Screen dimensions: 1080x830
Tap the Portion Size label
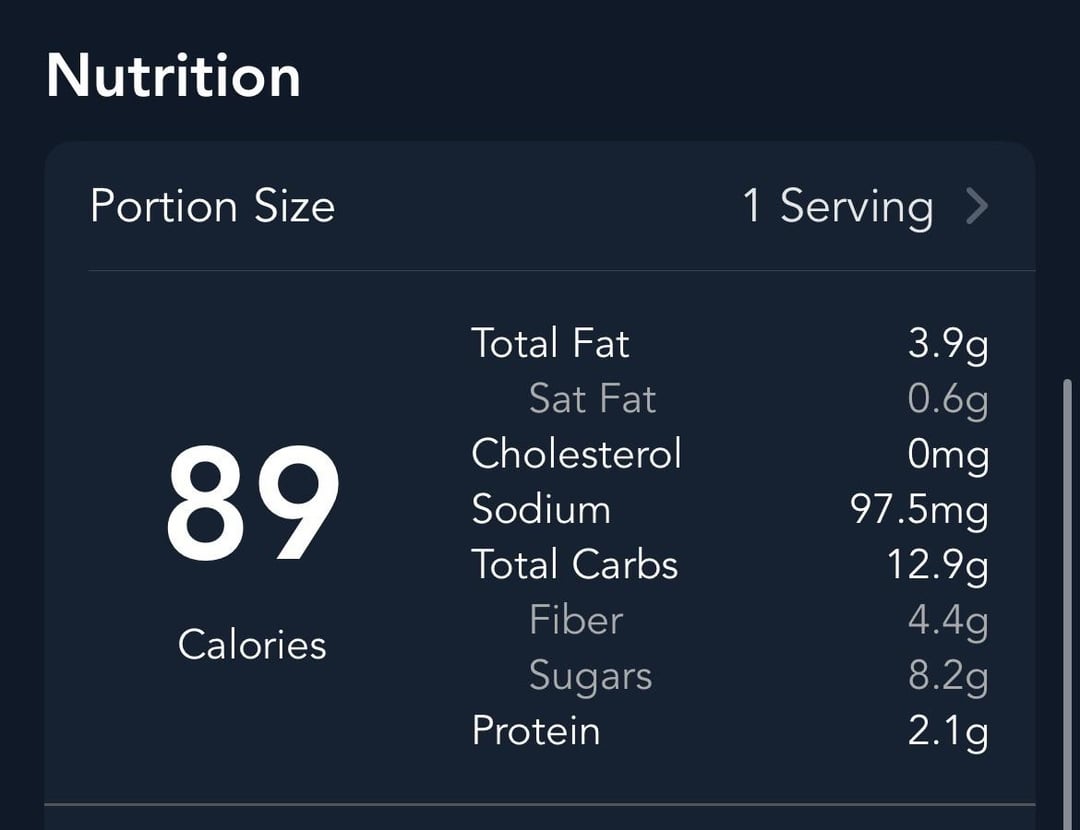pyautogui.click(x=212, y=206)
